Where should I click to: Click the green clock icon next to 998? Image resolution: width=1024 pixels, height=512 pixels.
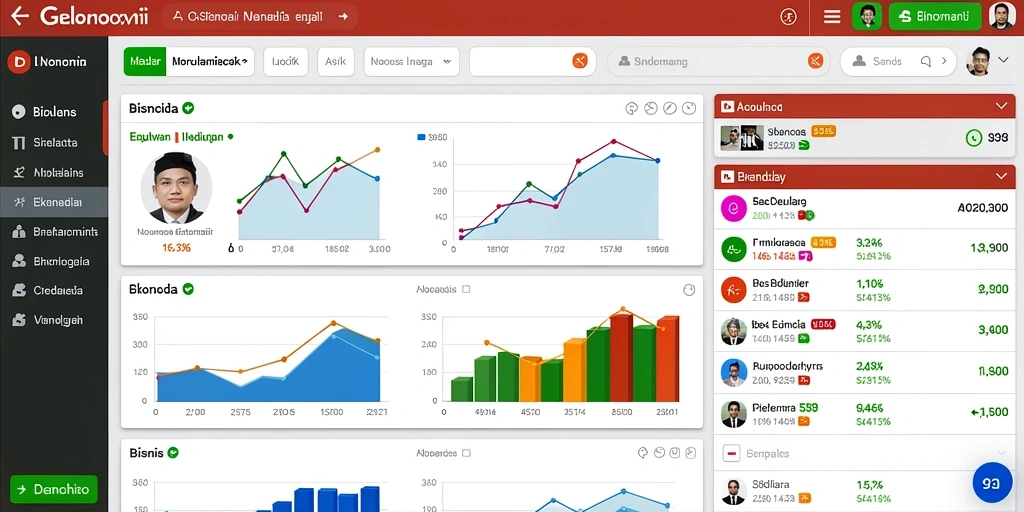point(974,137)
